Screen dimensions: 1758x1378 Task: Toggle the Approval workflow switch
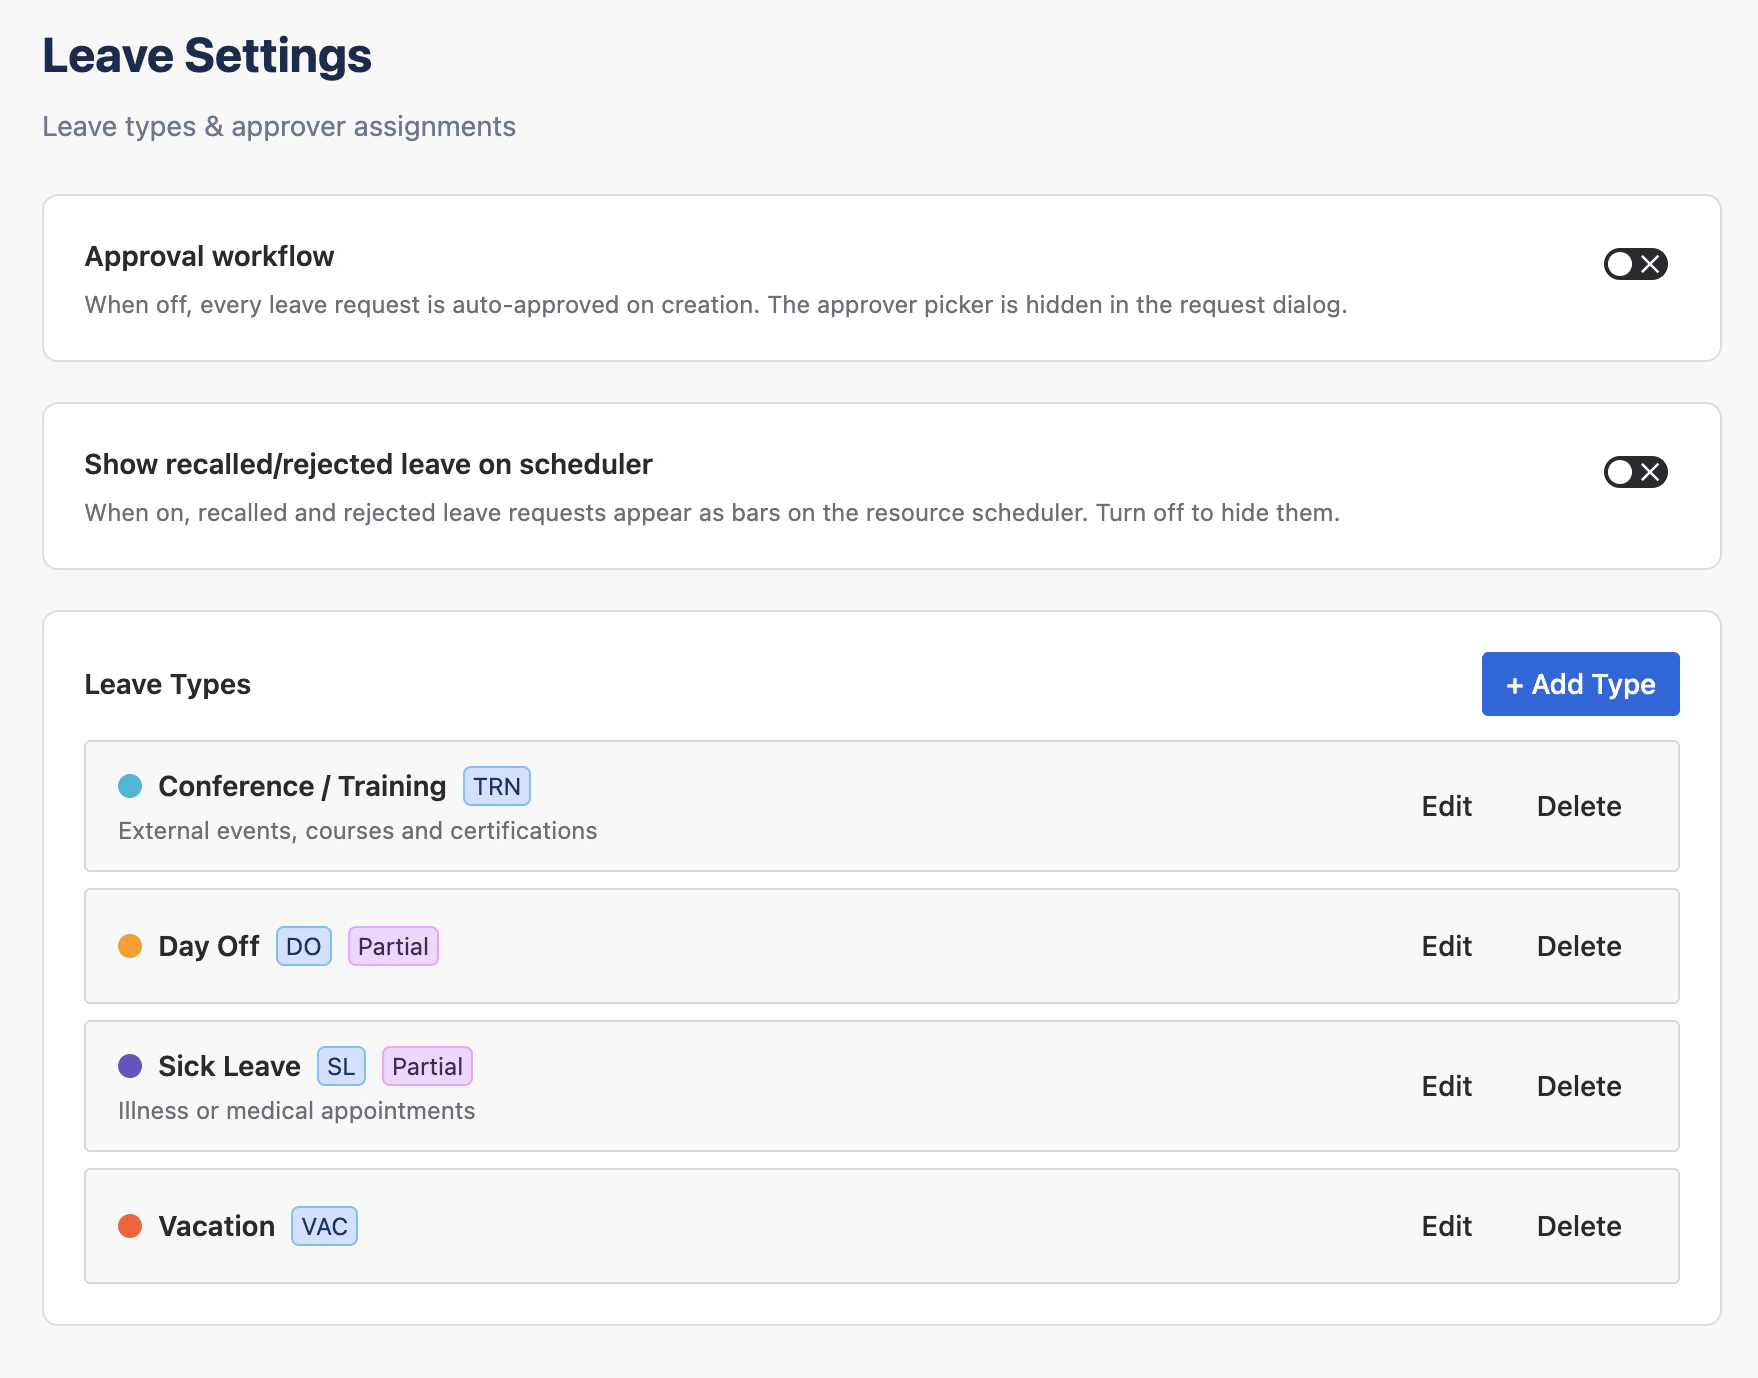point(1635,264)
